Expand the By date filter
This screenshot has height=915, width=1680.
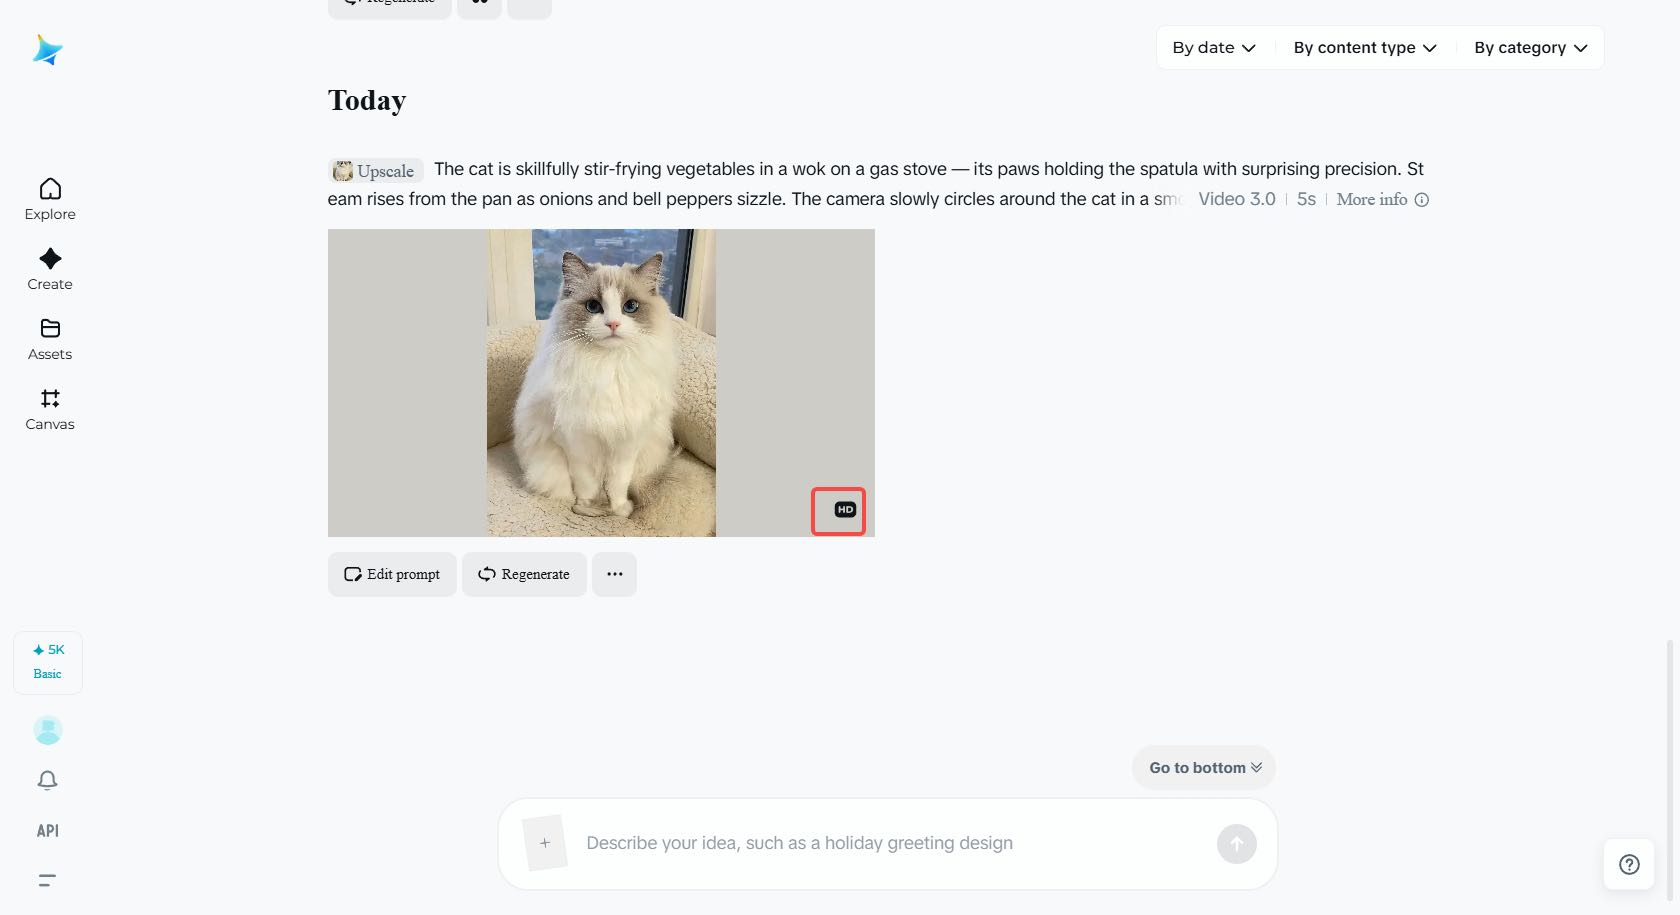tap(1214, 48)
